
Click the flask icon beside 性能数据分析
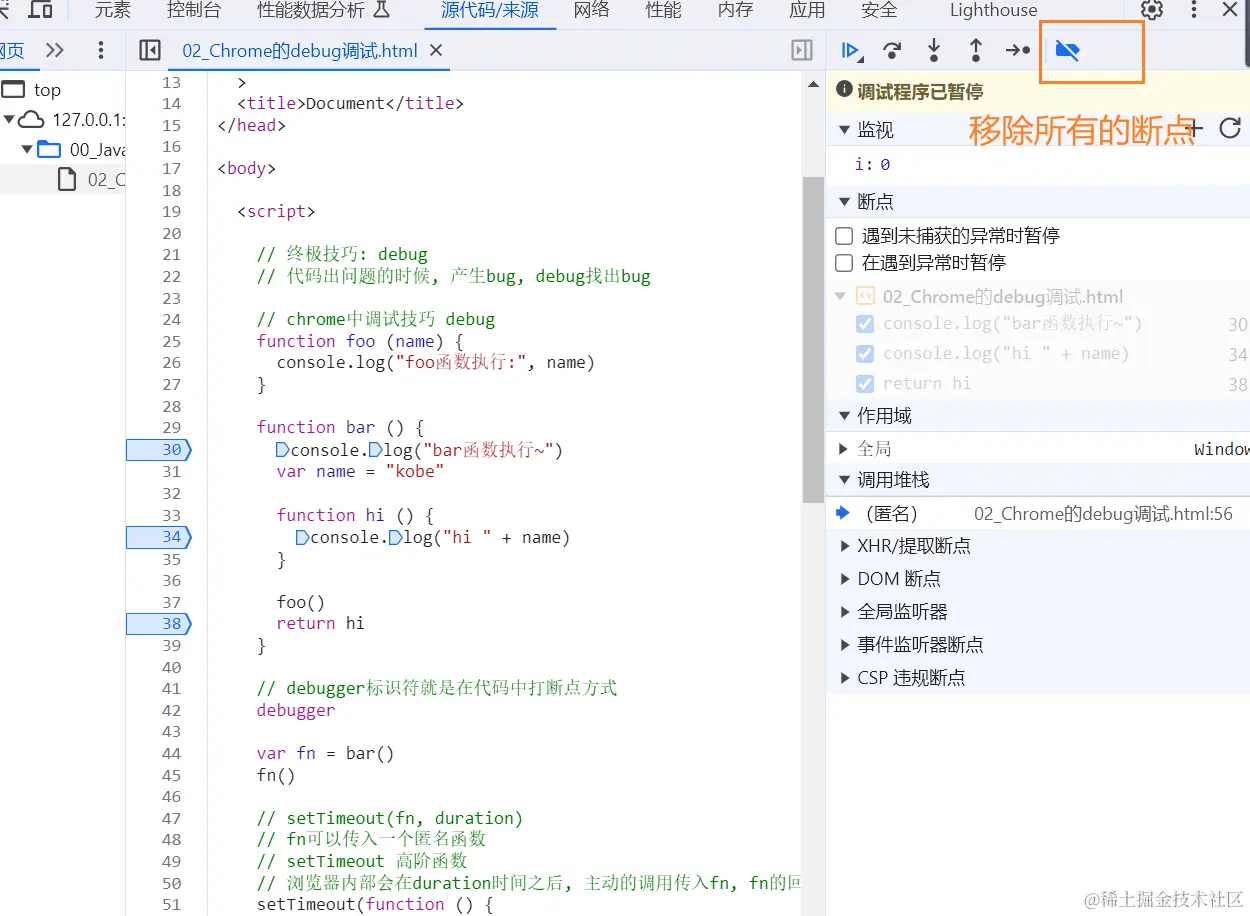[x=380, y=10]
